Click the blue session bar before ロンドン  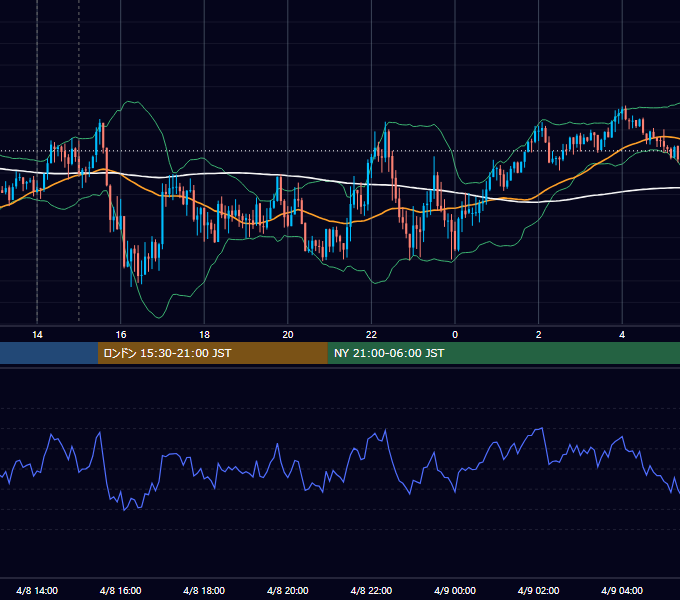tap(49, 353)
